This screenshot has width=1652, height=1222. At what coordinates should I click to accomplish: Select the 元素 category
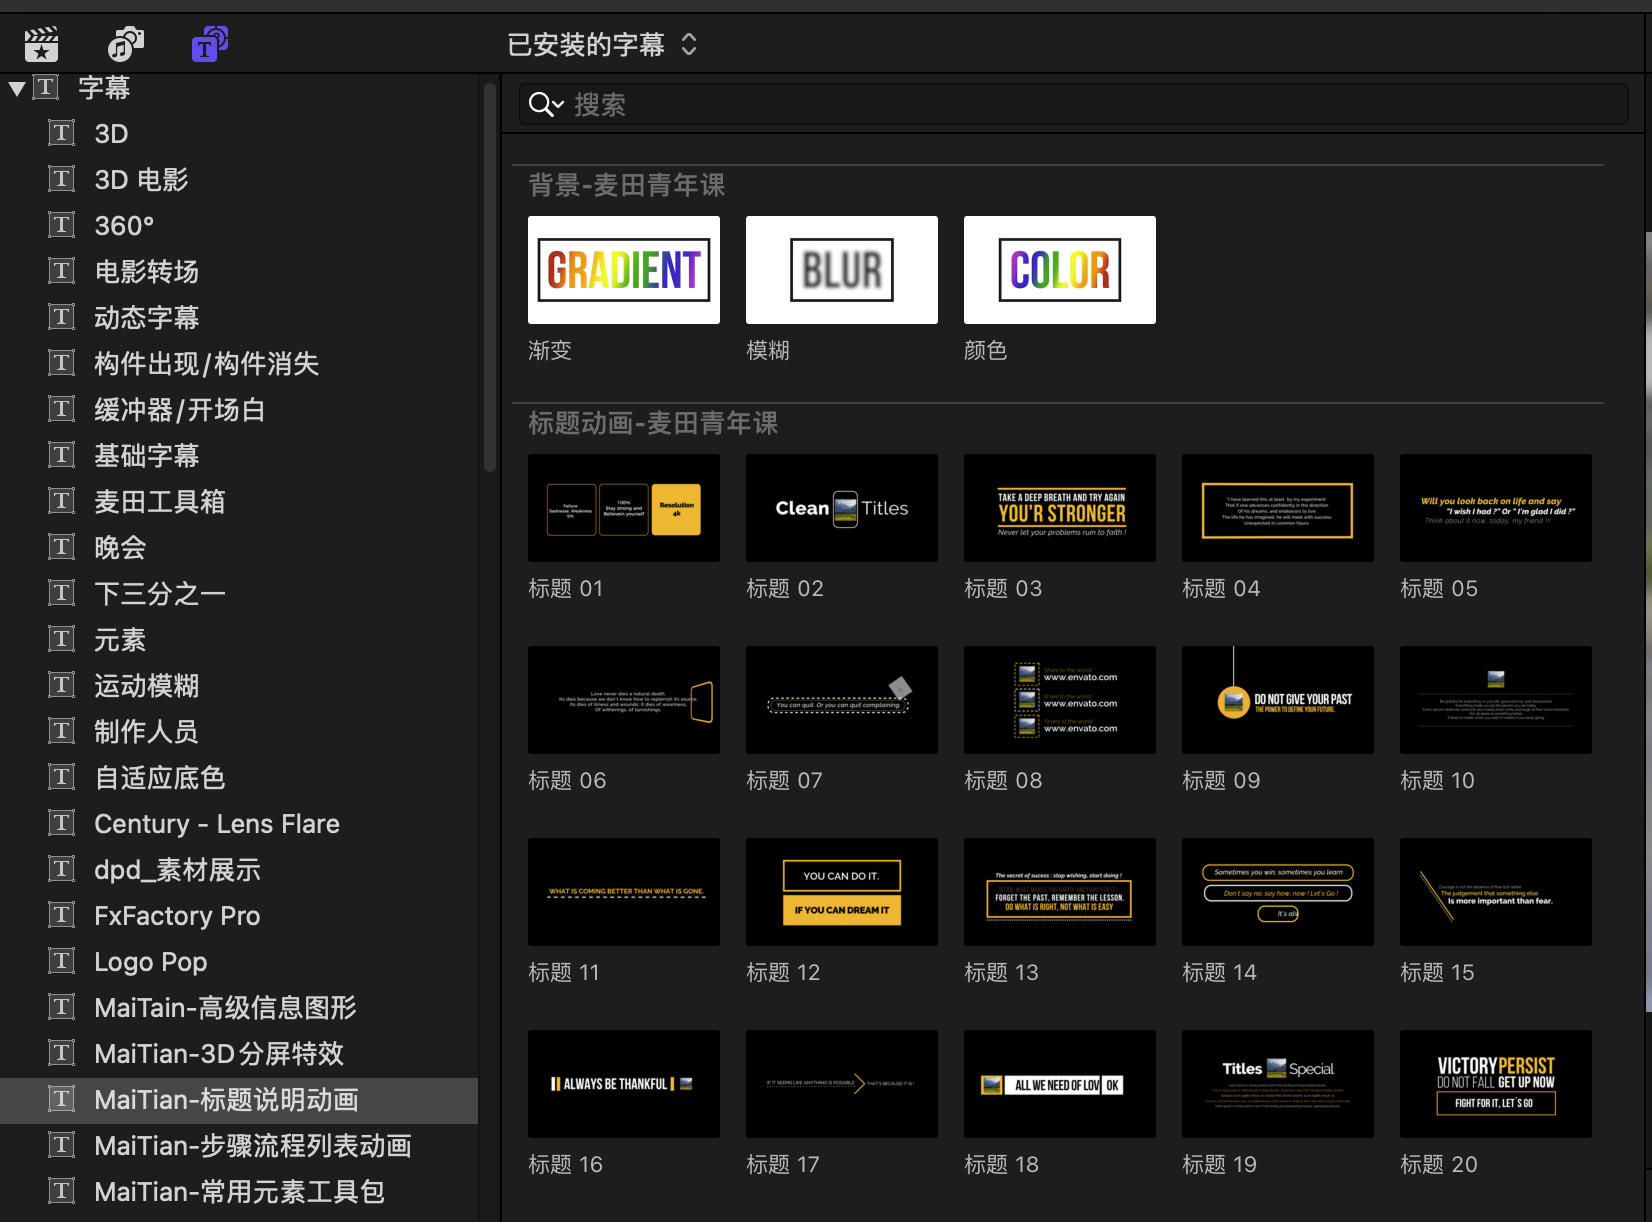coord(240,640)
